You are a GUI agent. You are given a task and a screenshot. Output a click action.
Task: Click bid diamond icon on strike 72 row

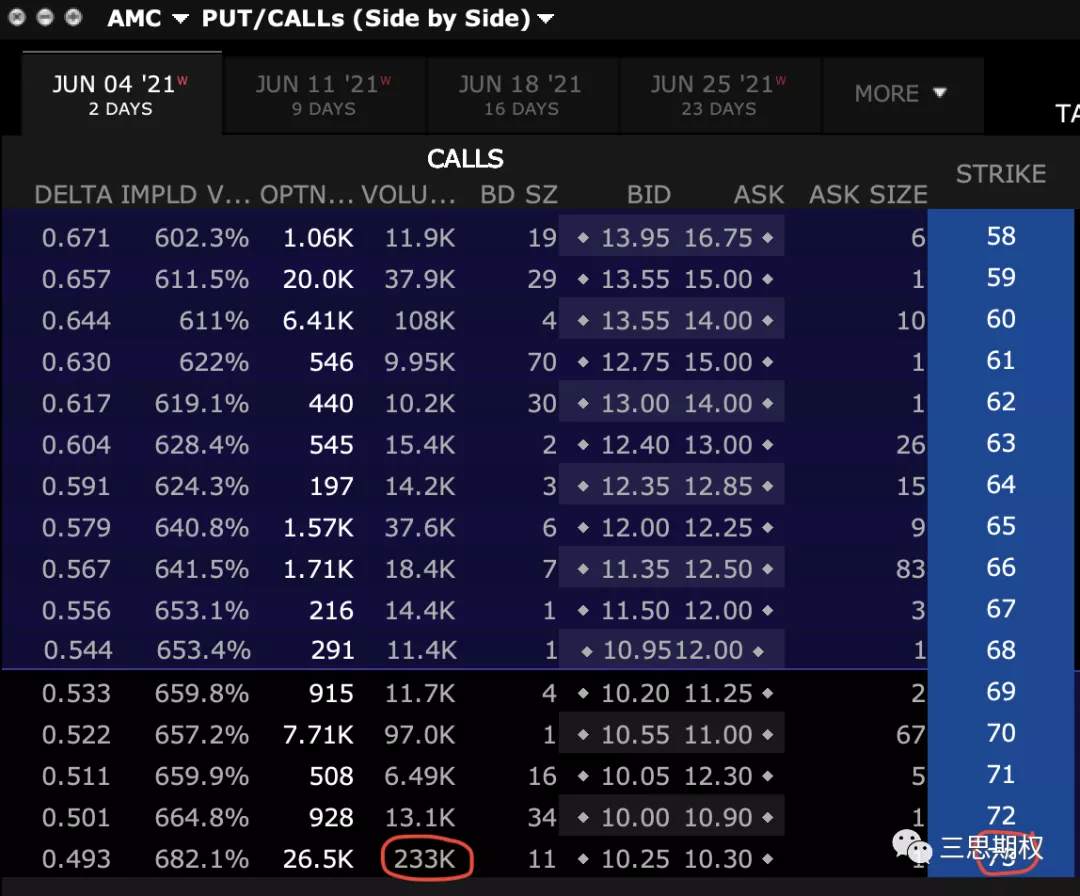(583, 817)
